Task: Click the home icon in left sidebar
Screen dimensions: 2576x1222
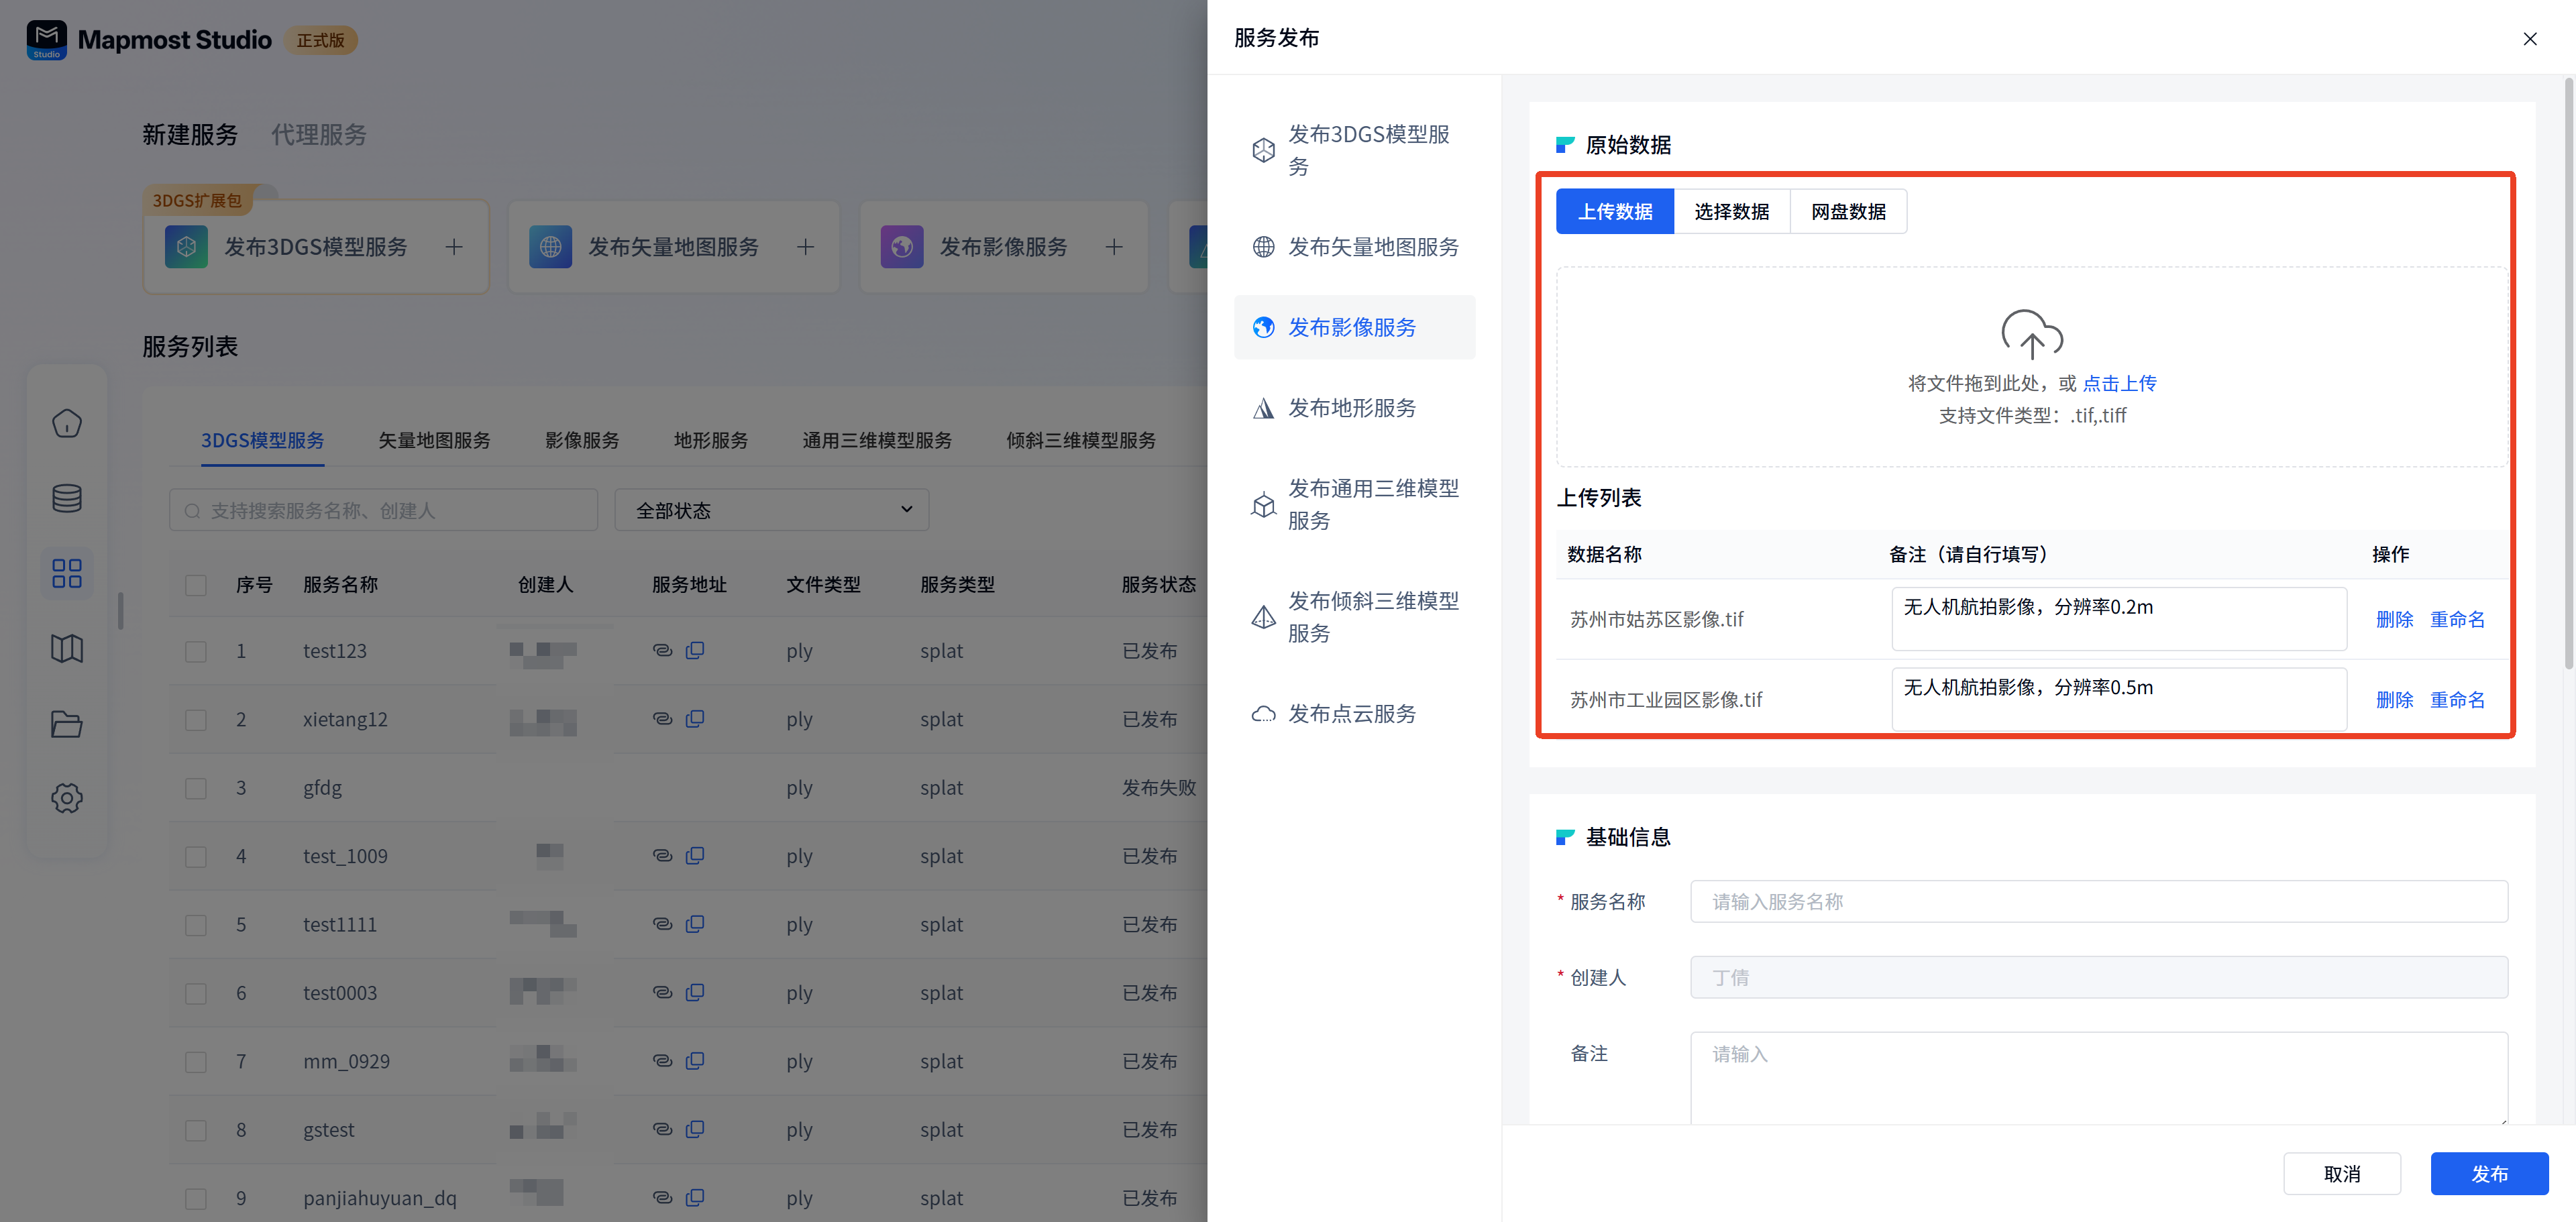Action: pos(66,423)
